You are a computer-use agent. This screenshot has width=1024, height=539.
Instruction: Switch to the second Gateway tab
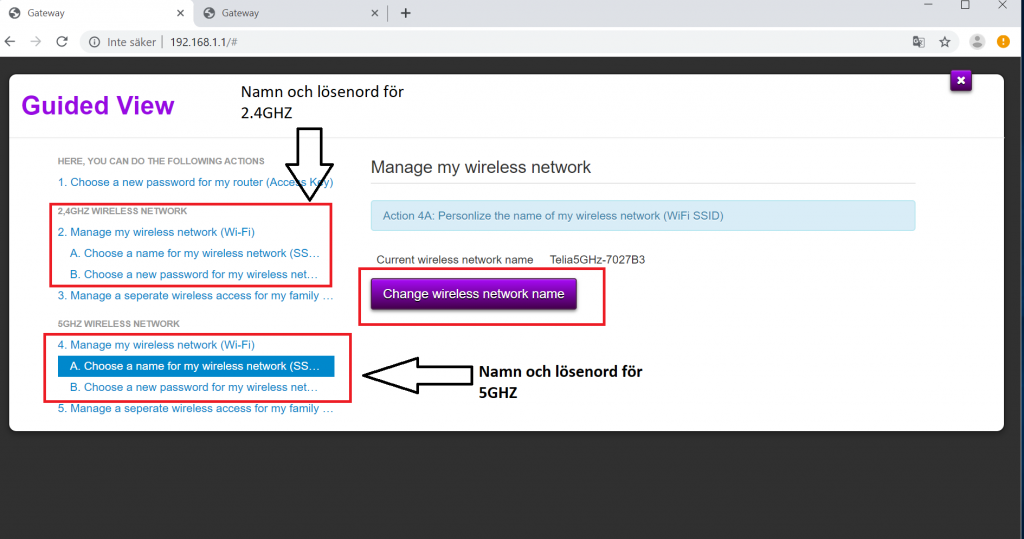tap(285, 13)
